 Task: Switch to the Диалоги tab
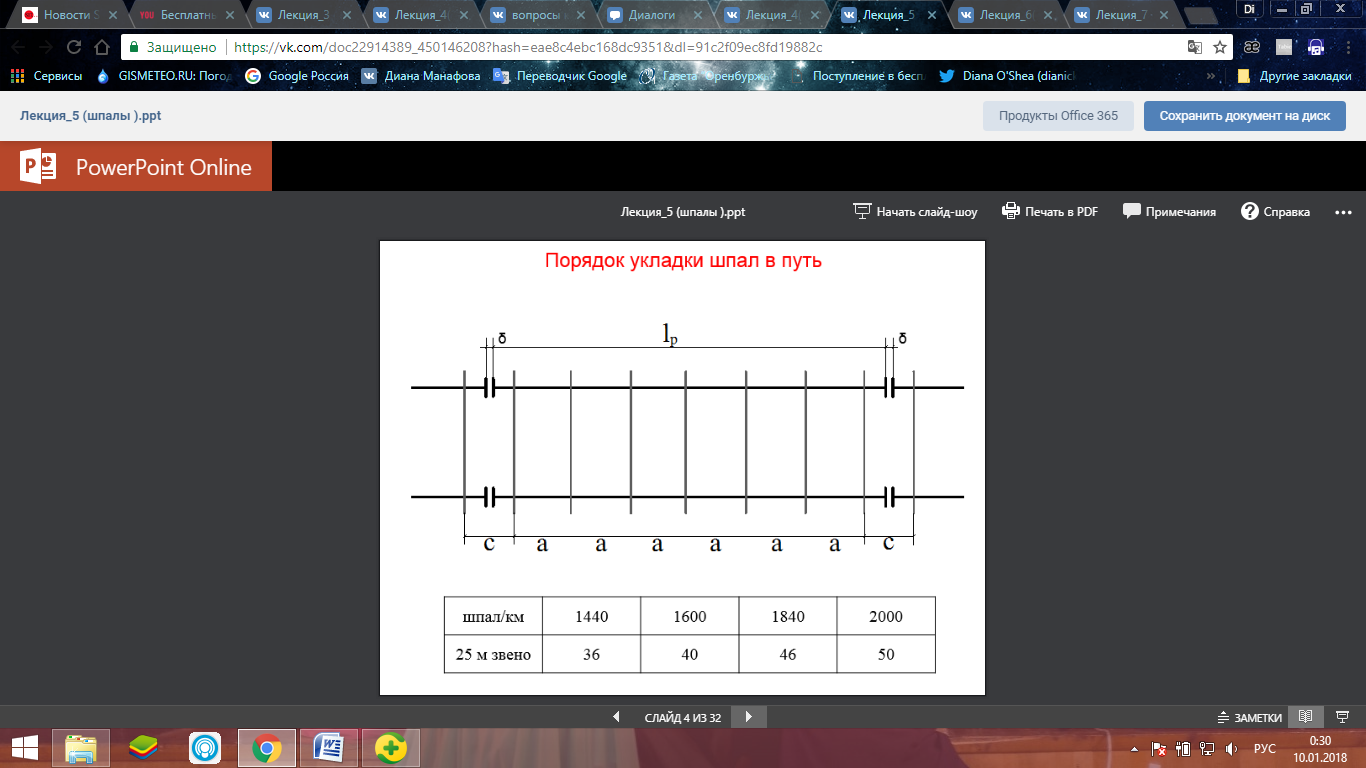[656, 14]
